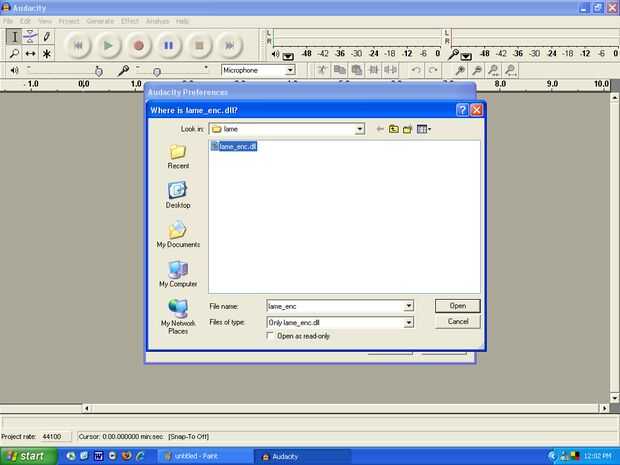The height and width of the screenshot is (465, 620).
Task: Click the dialog Help question button
Action: click(x=462, y=110)
